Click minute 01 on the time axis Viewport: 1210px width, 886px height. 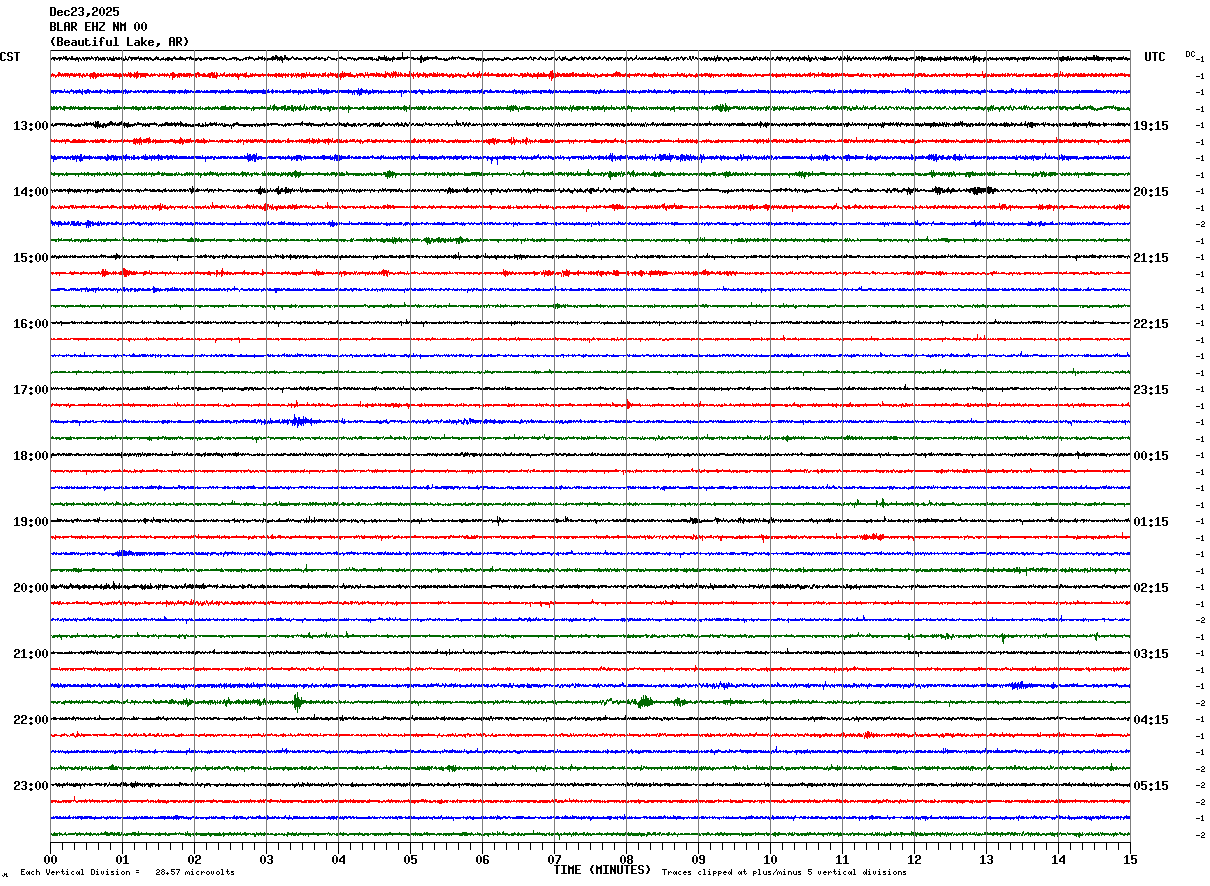point(122,859)
